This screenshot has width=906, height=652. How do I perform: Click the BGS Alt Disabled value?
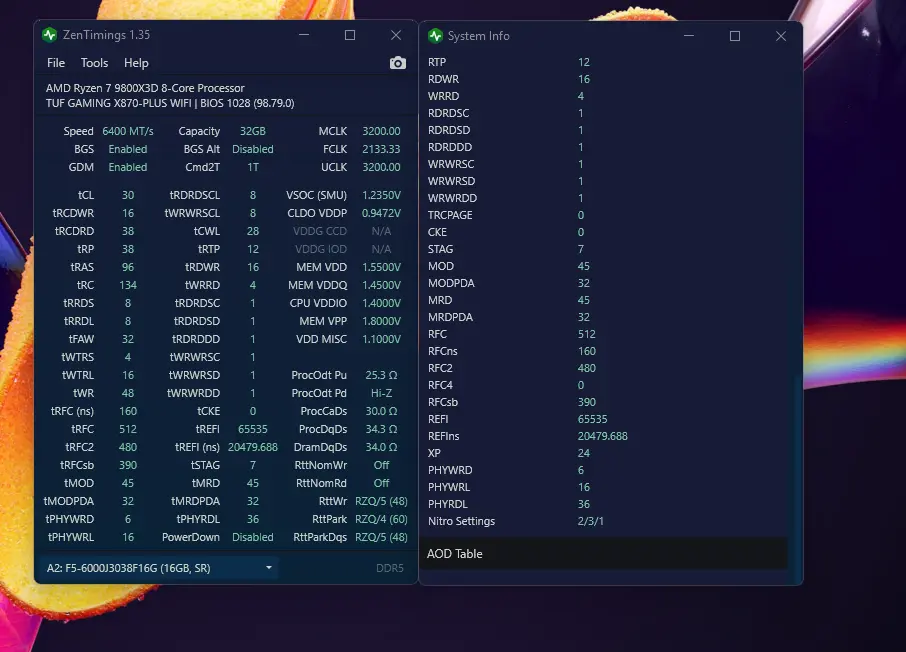253,149
